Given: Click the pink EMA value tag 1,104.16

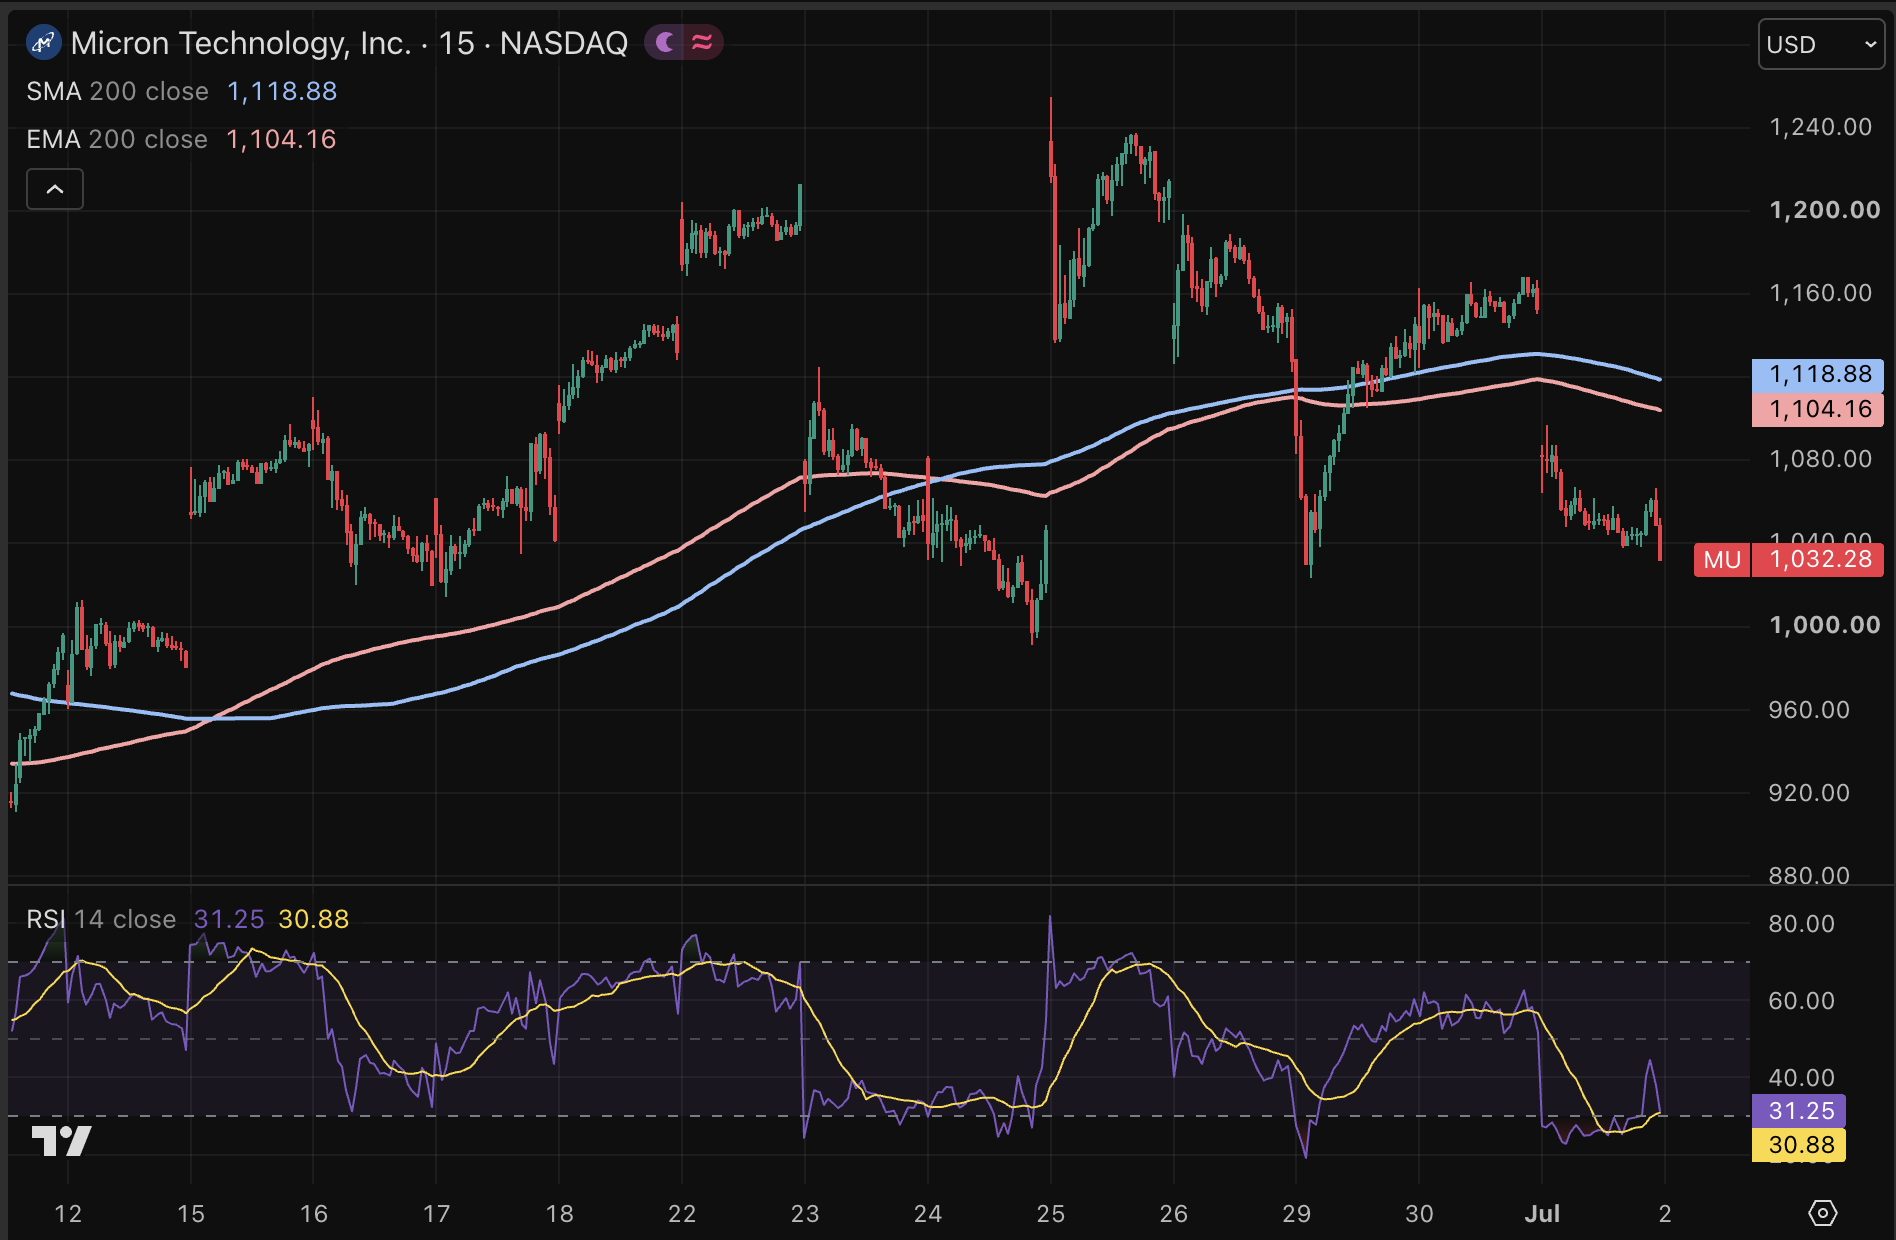Looking at the screenshot, I should click(x=1818, y=409).
